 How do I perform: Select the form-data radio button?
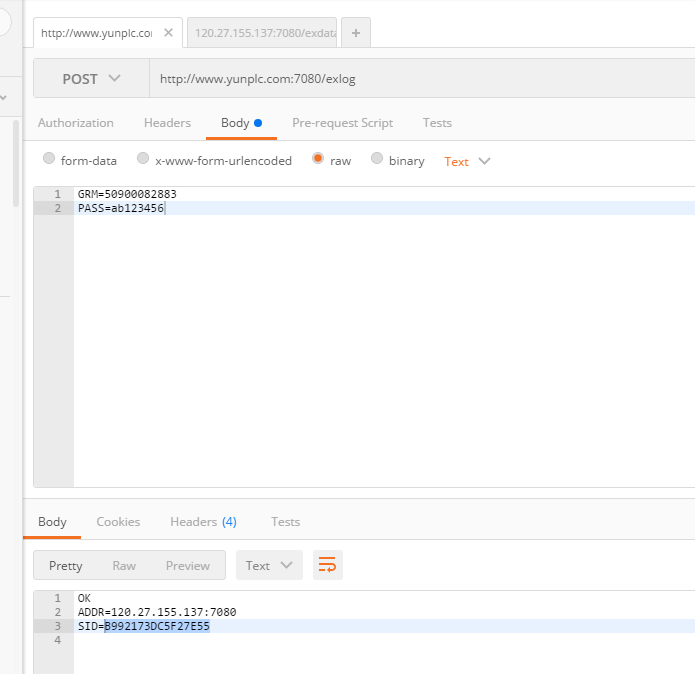pos(49,159)
